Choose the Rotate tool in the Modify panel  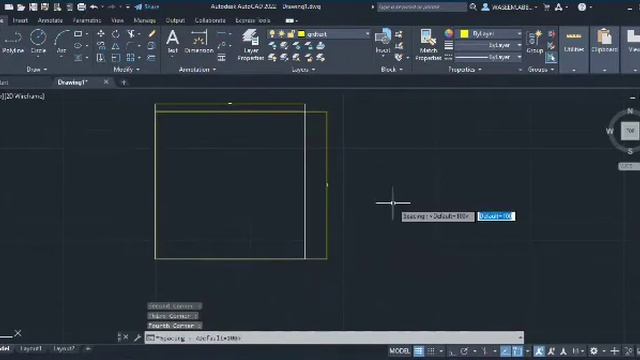[x=116, y=34]
